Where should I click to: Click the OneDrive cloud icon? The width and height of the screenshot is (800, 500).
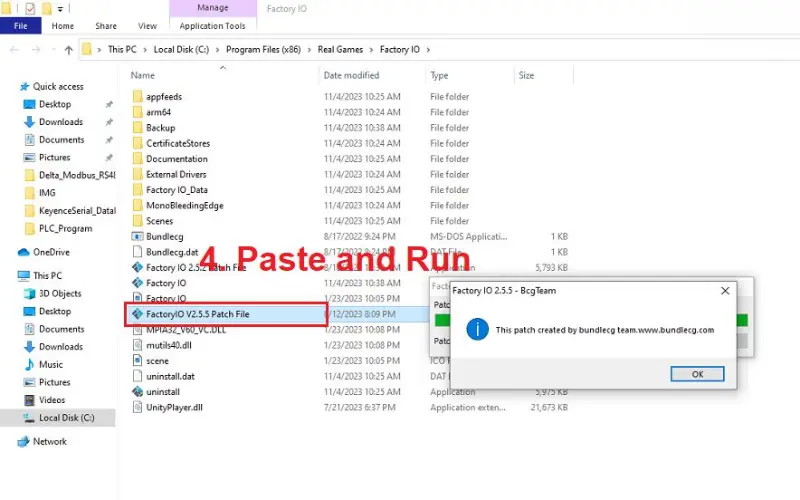click(23, 253)
